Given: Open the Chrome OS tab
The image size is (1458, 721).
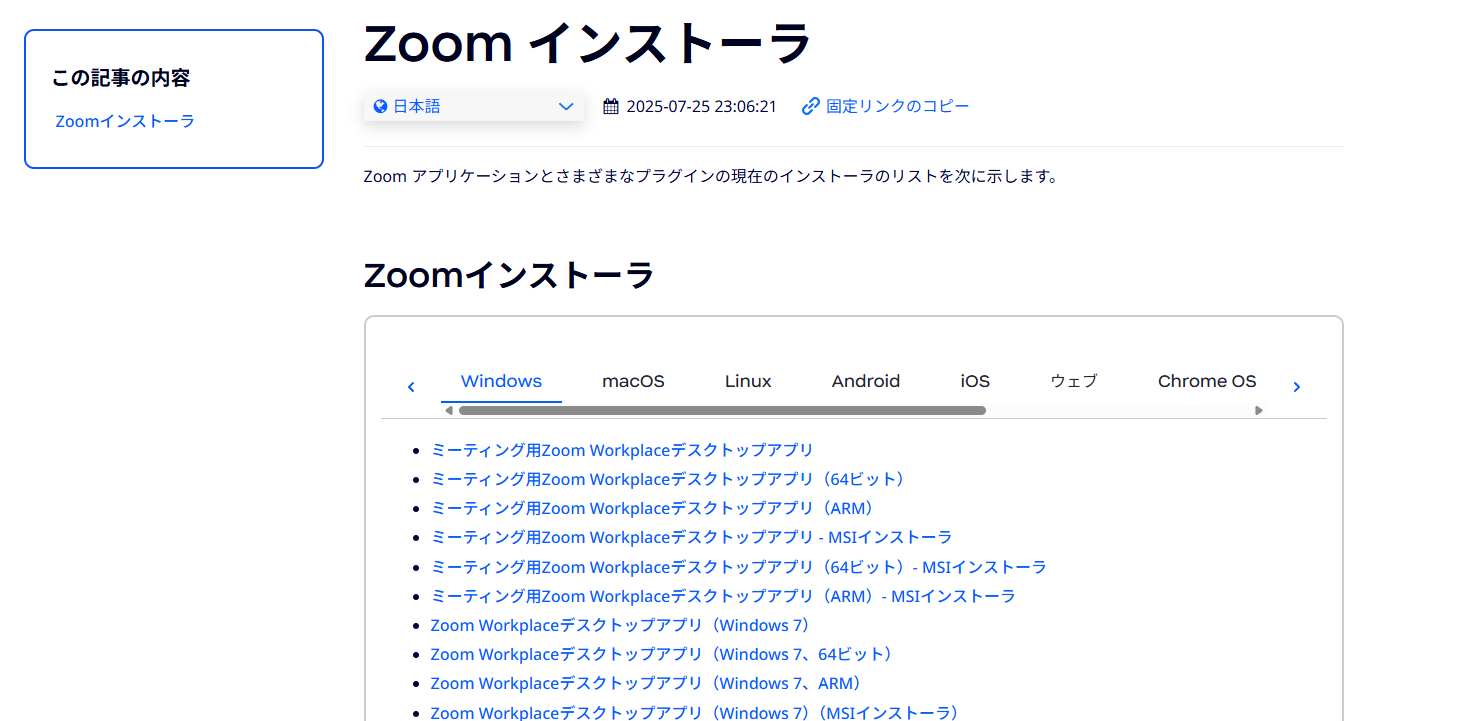Looking at the screenshot, I should coord(1206,381).
